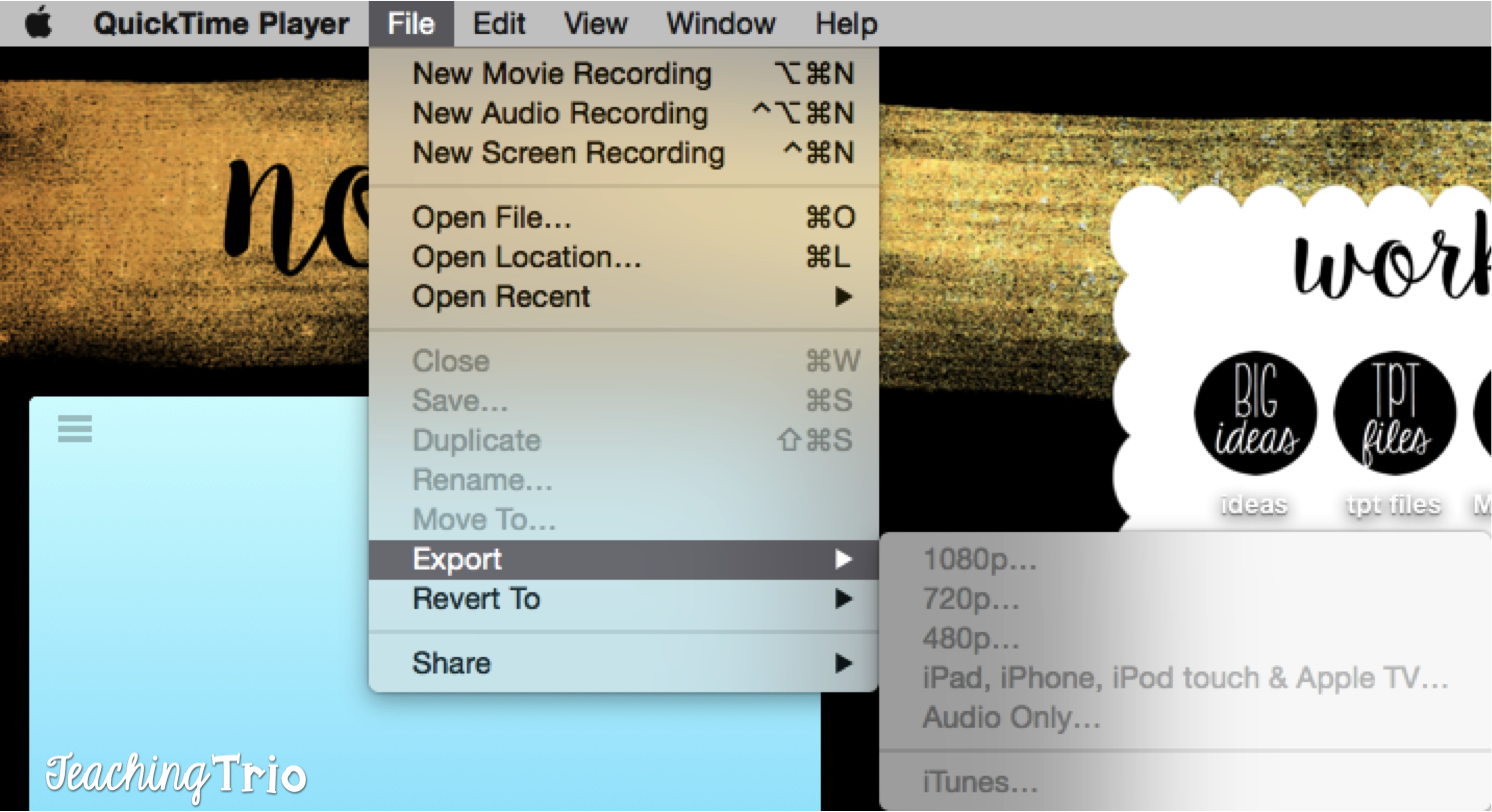Screen dimensions: 1492x812
Task: Close the open File menu
Action: click(411, 24)
